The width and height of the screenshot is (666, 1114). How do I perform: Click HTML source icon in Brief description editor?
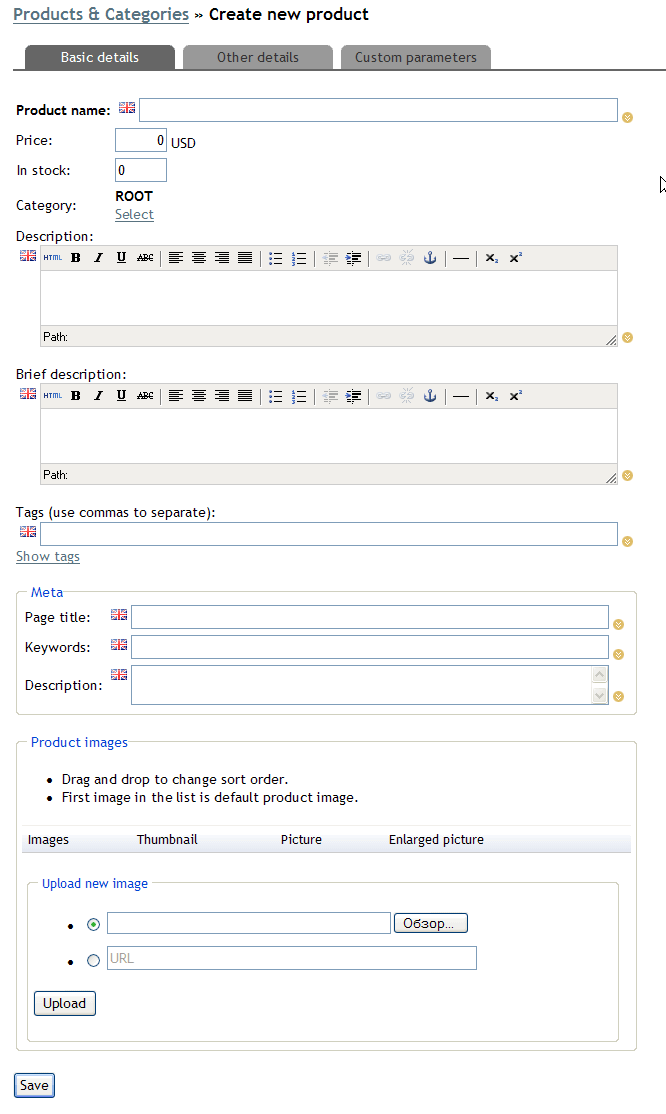[x=52, y=396]
